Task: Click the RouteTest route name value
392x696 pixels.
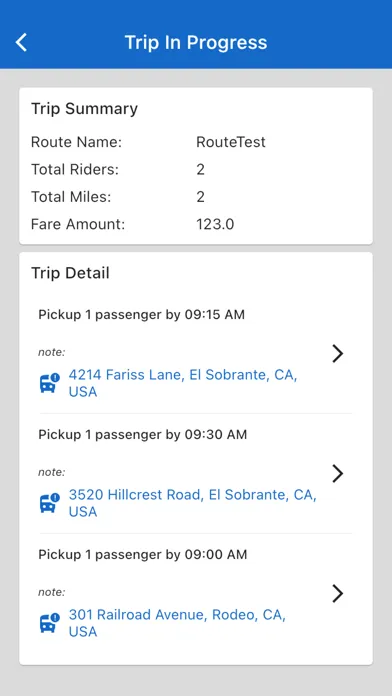Action: [x=231, y=142]
